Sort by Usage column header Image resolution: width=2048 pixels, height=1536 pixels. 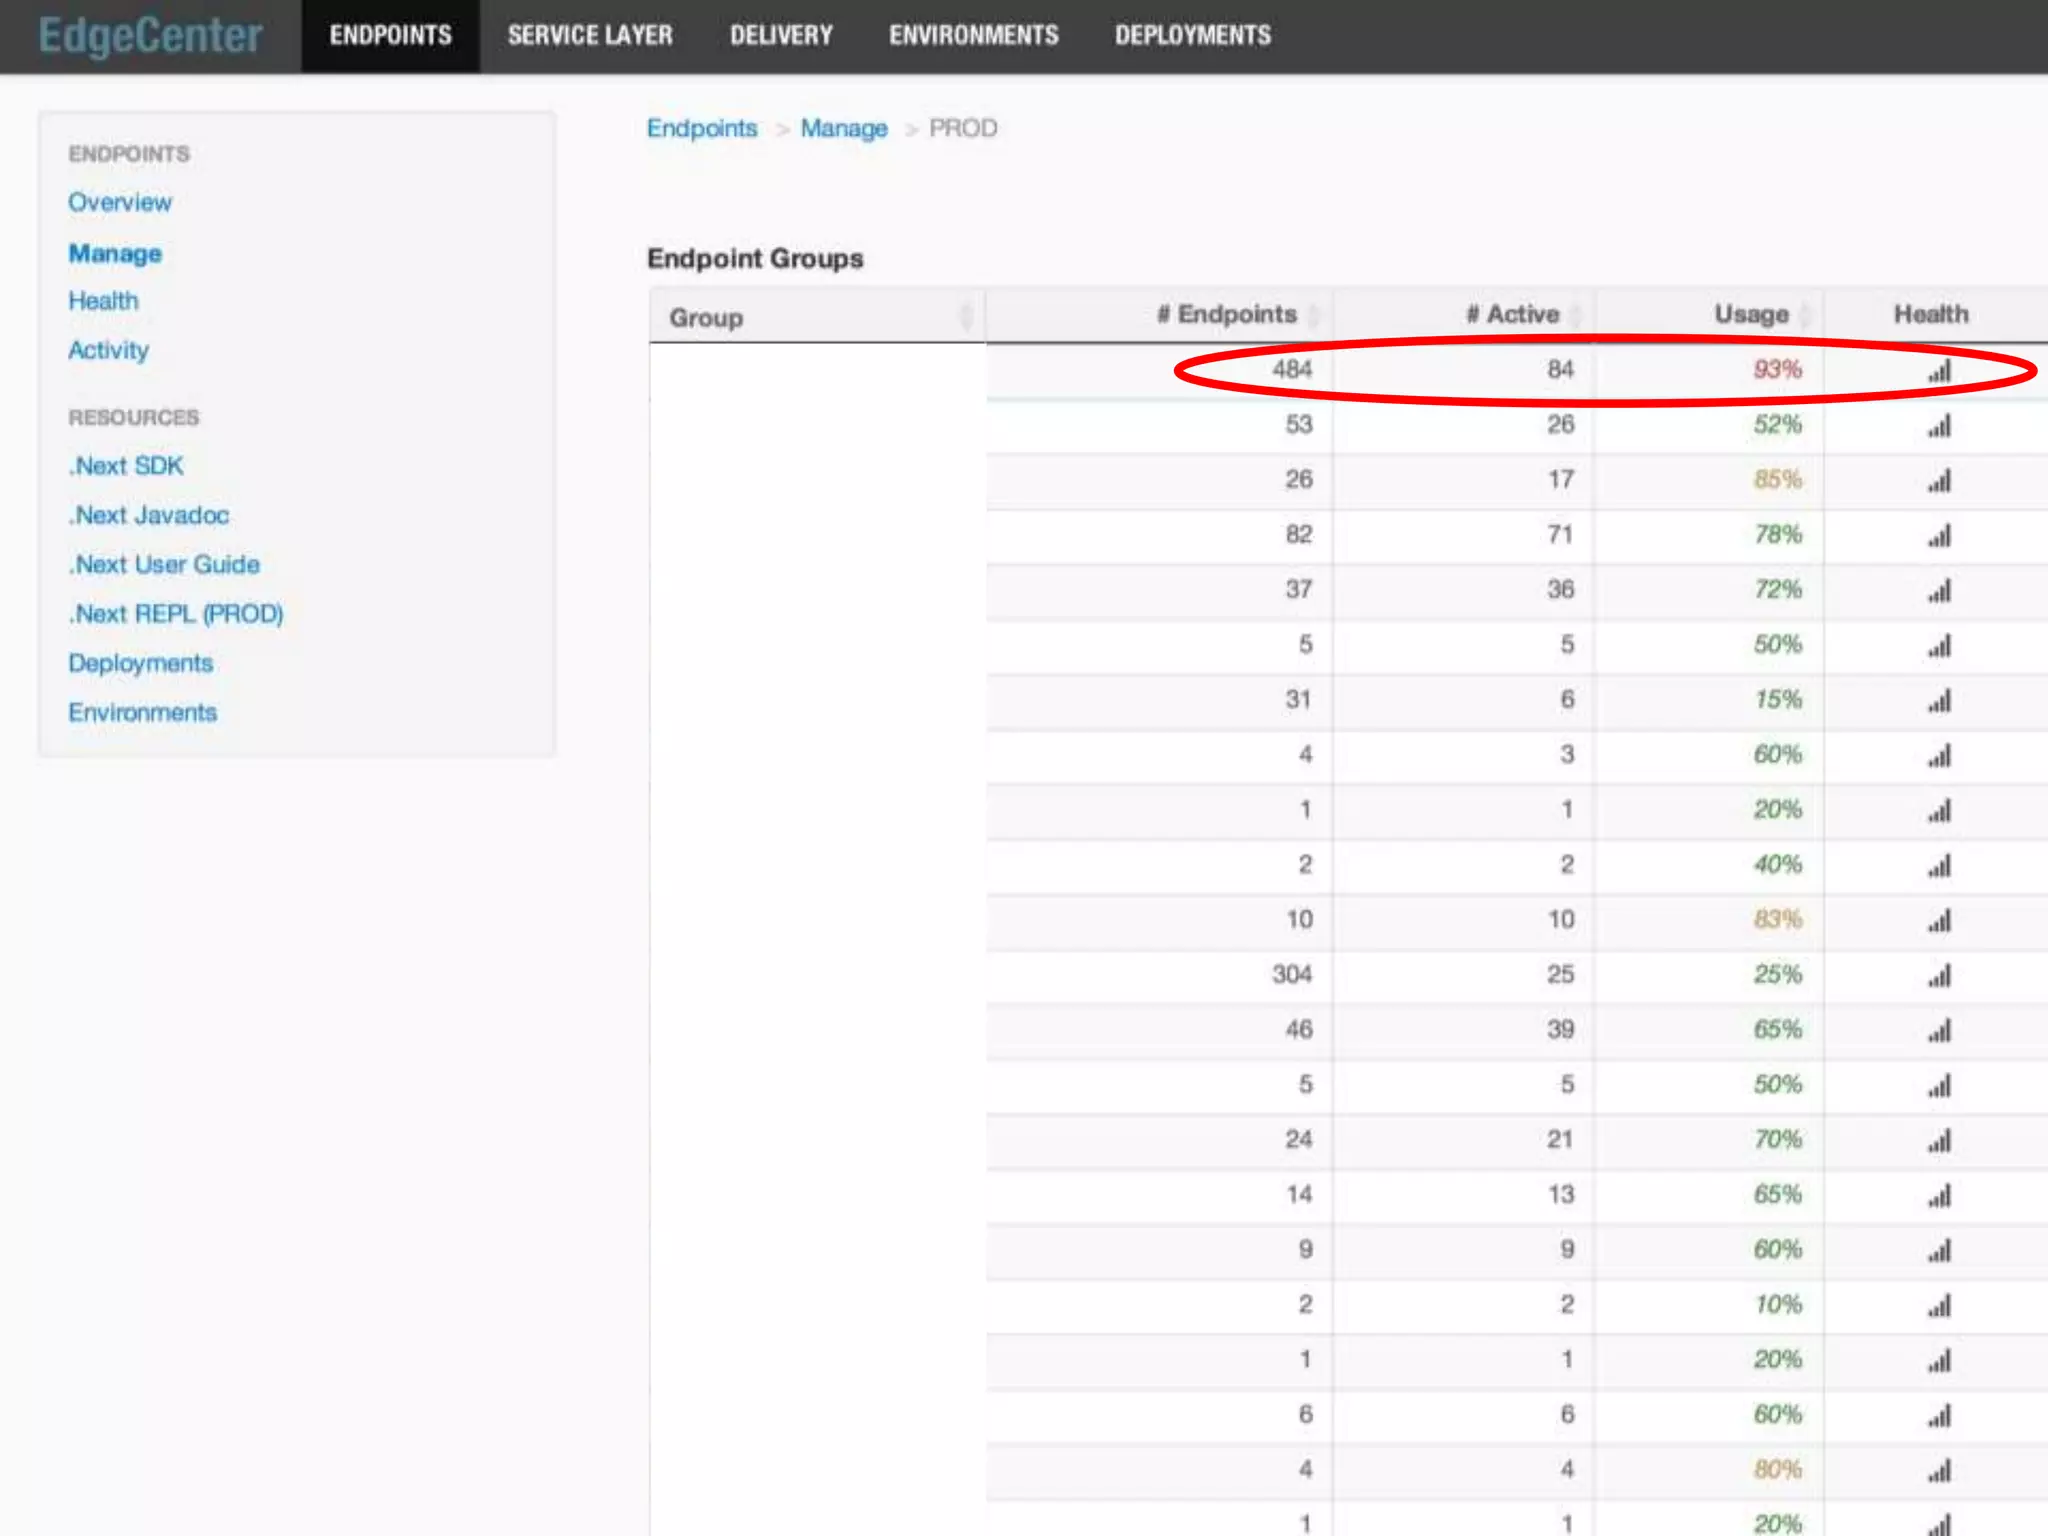point(1751,315)
